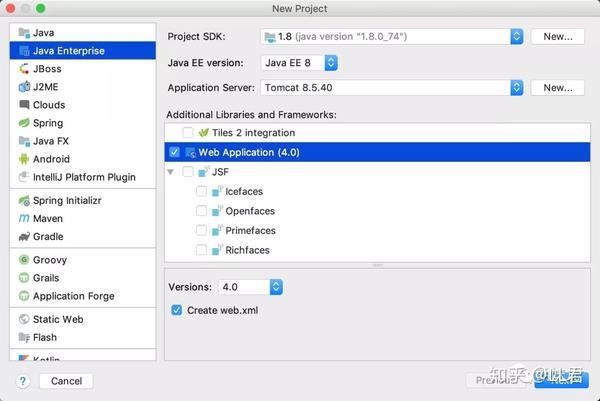Viewport: 600px width, 401px height.
Task: Click the Primefaces library icon
Action: (x=217, y=230)
